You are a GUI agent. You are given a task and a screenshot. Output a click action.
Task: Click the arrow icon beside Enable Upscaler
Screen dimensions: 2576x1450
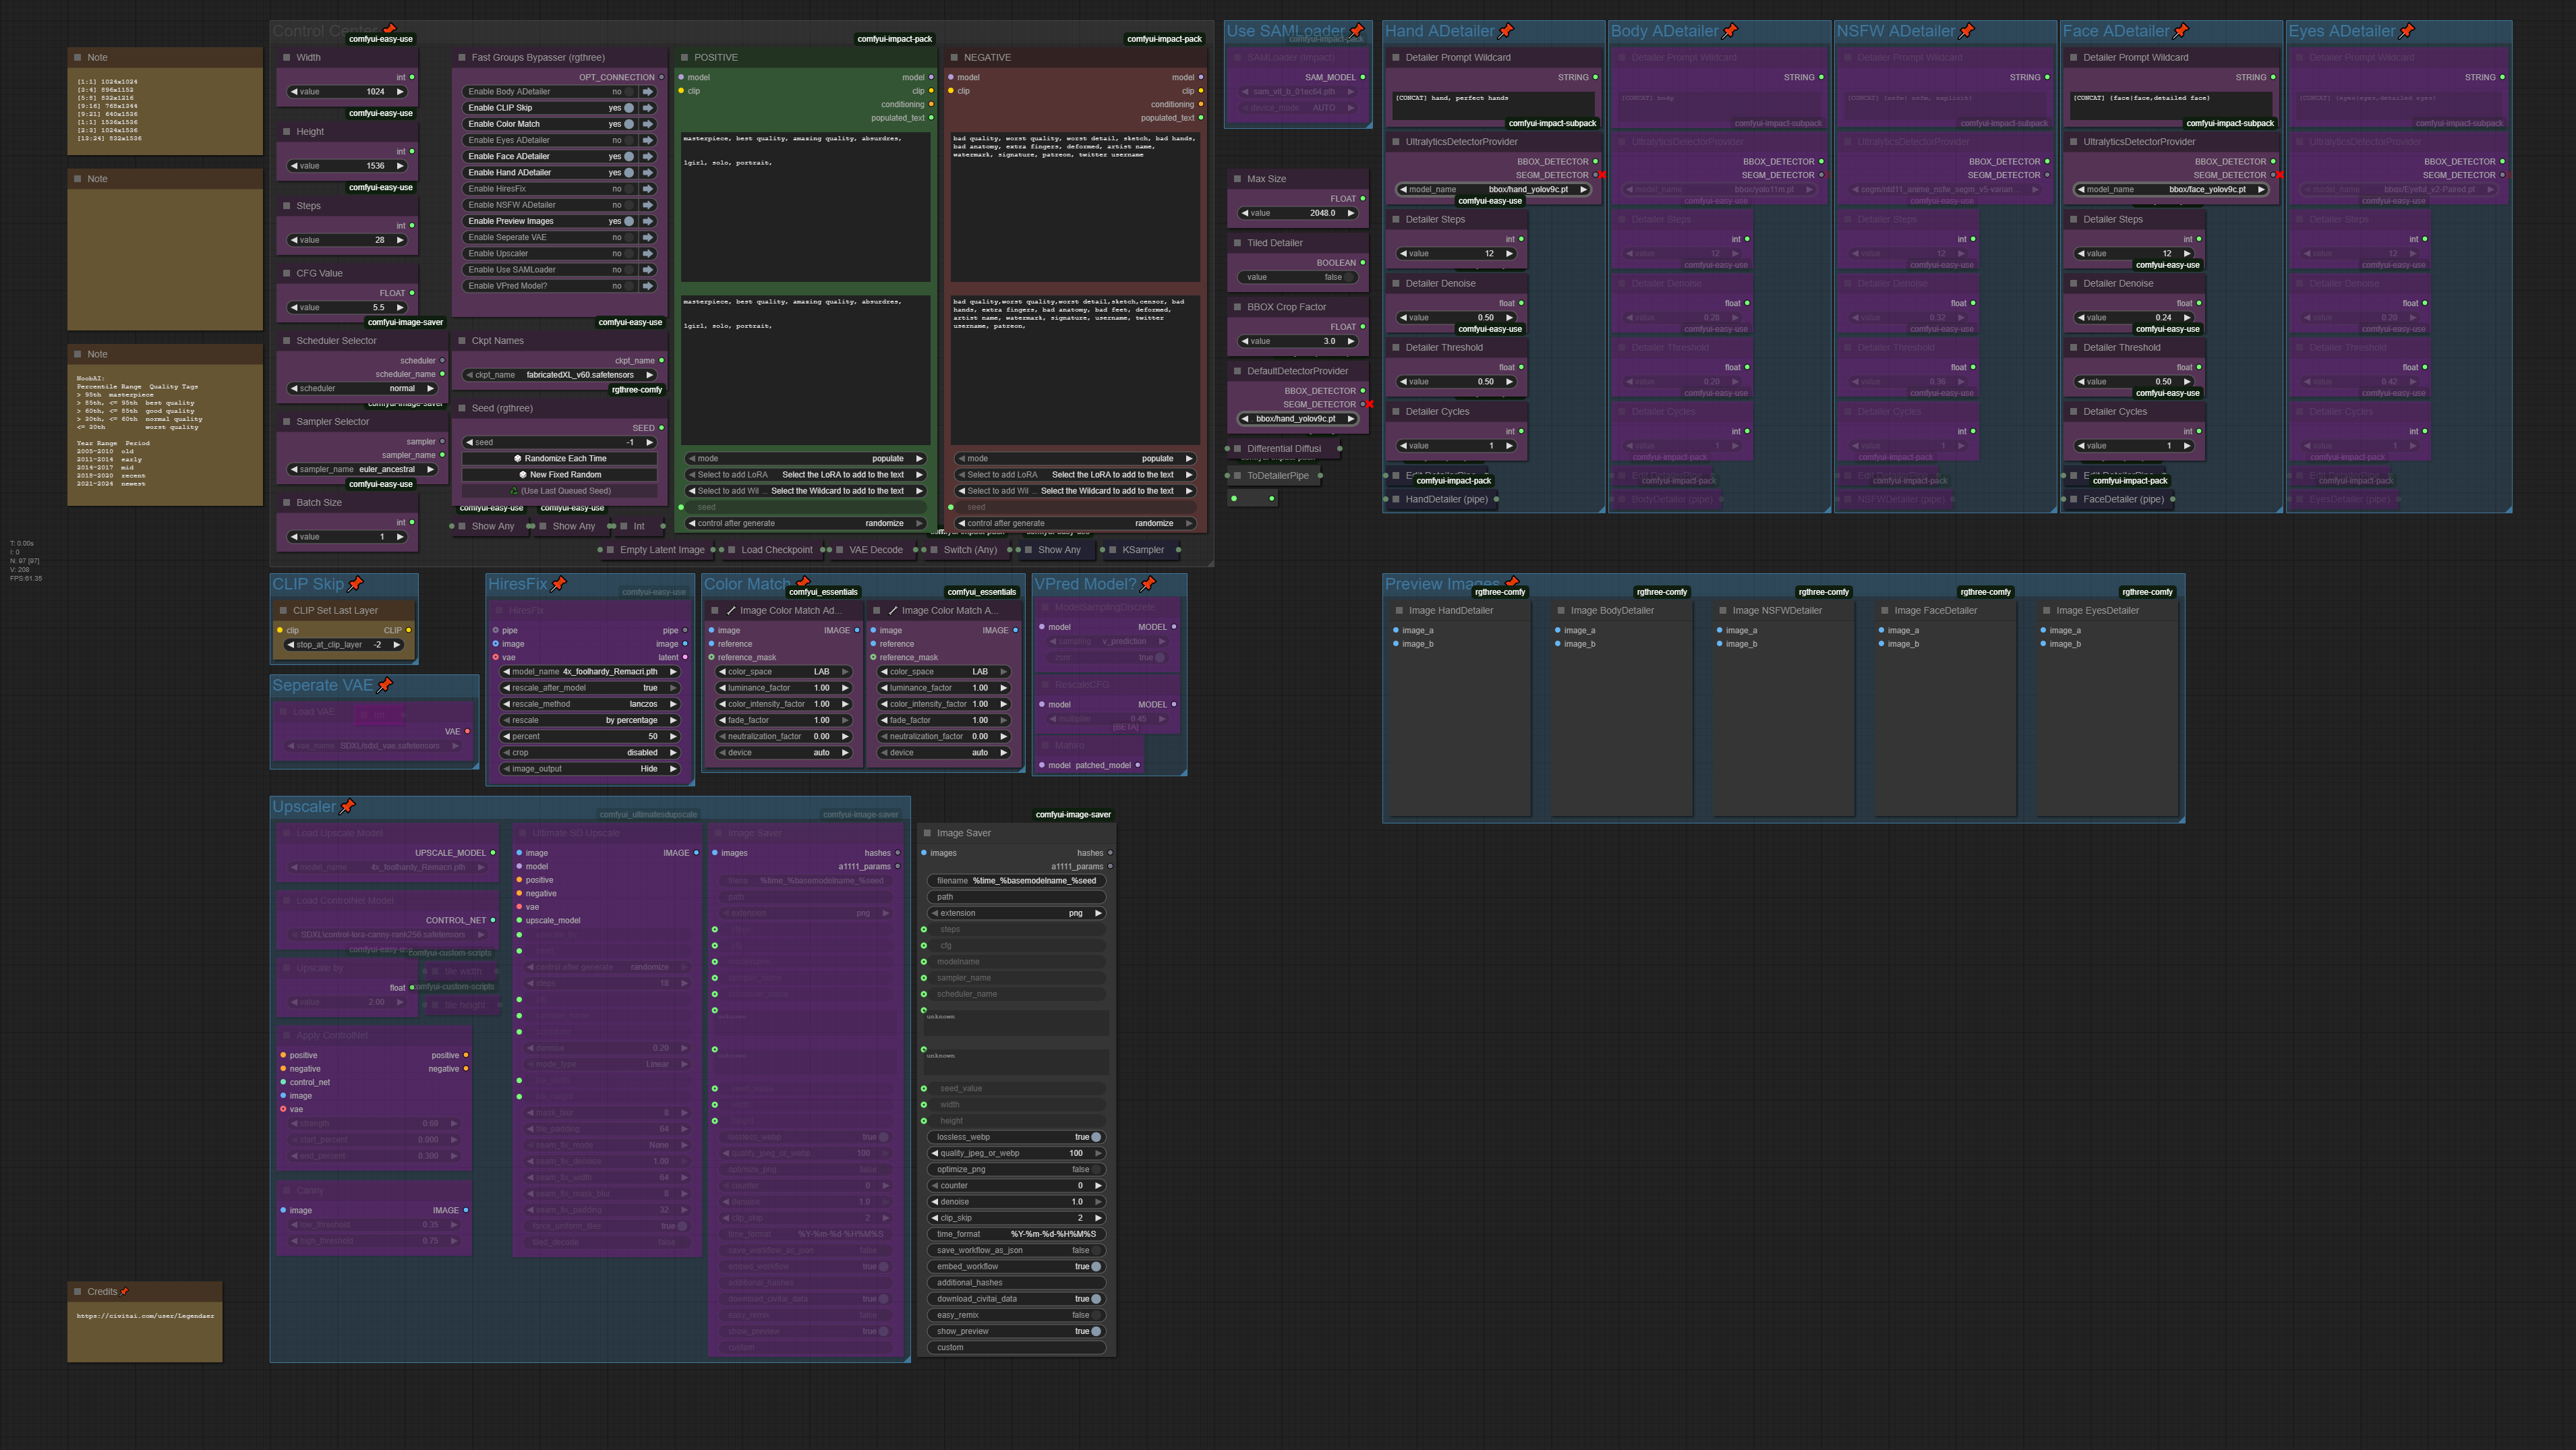[648, 254]
